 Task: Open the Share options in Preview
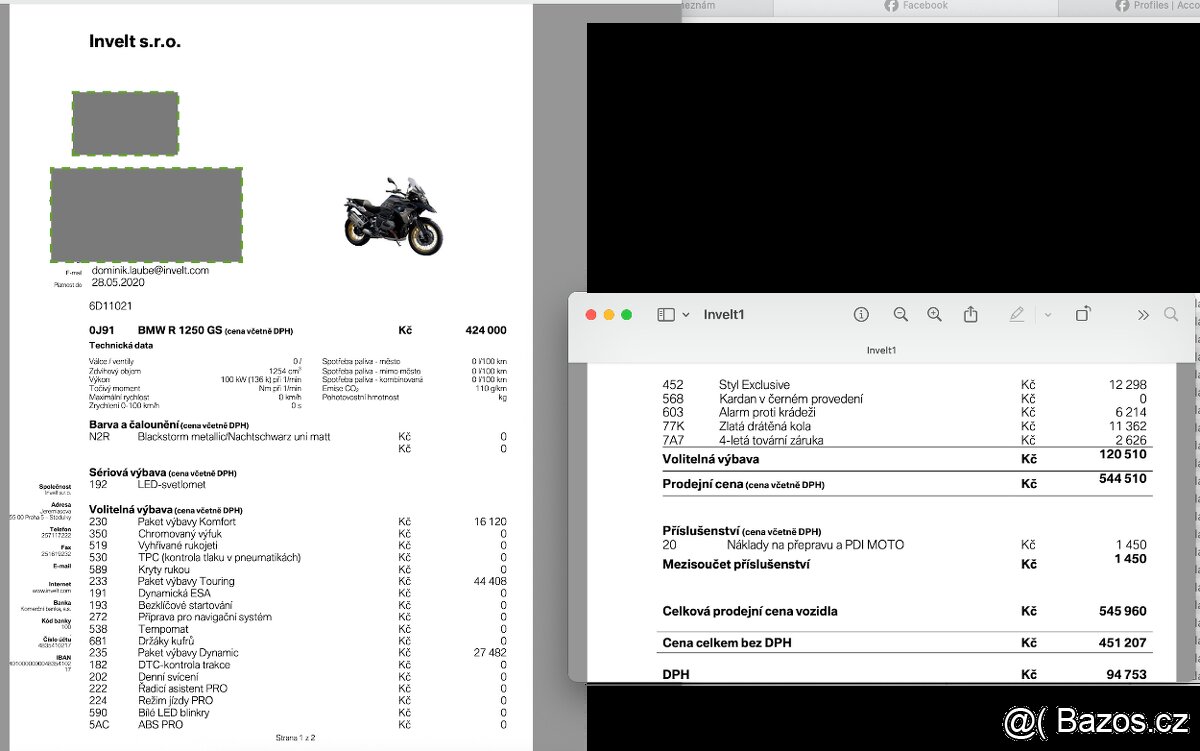(970, 314)
